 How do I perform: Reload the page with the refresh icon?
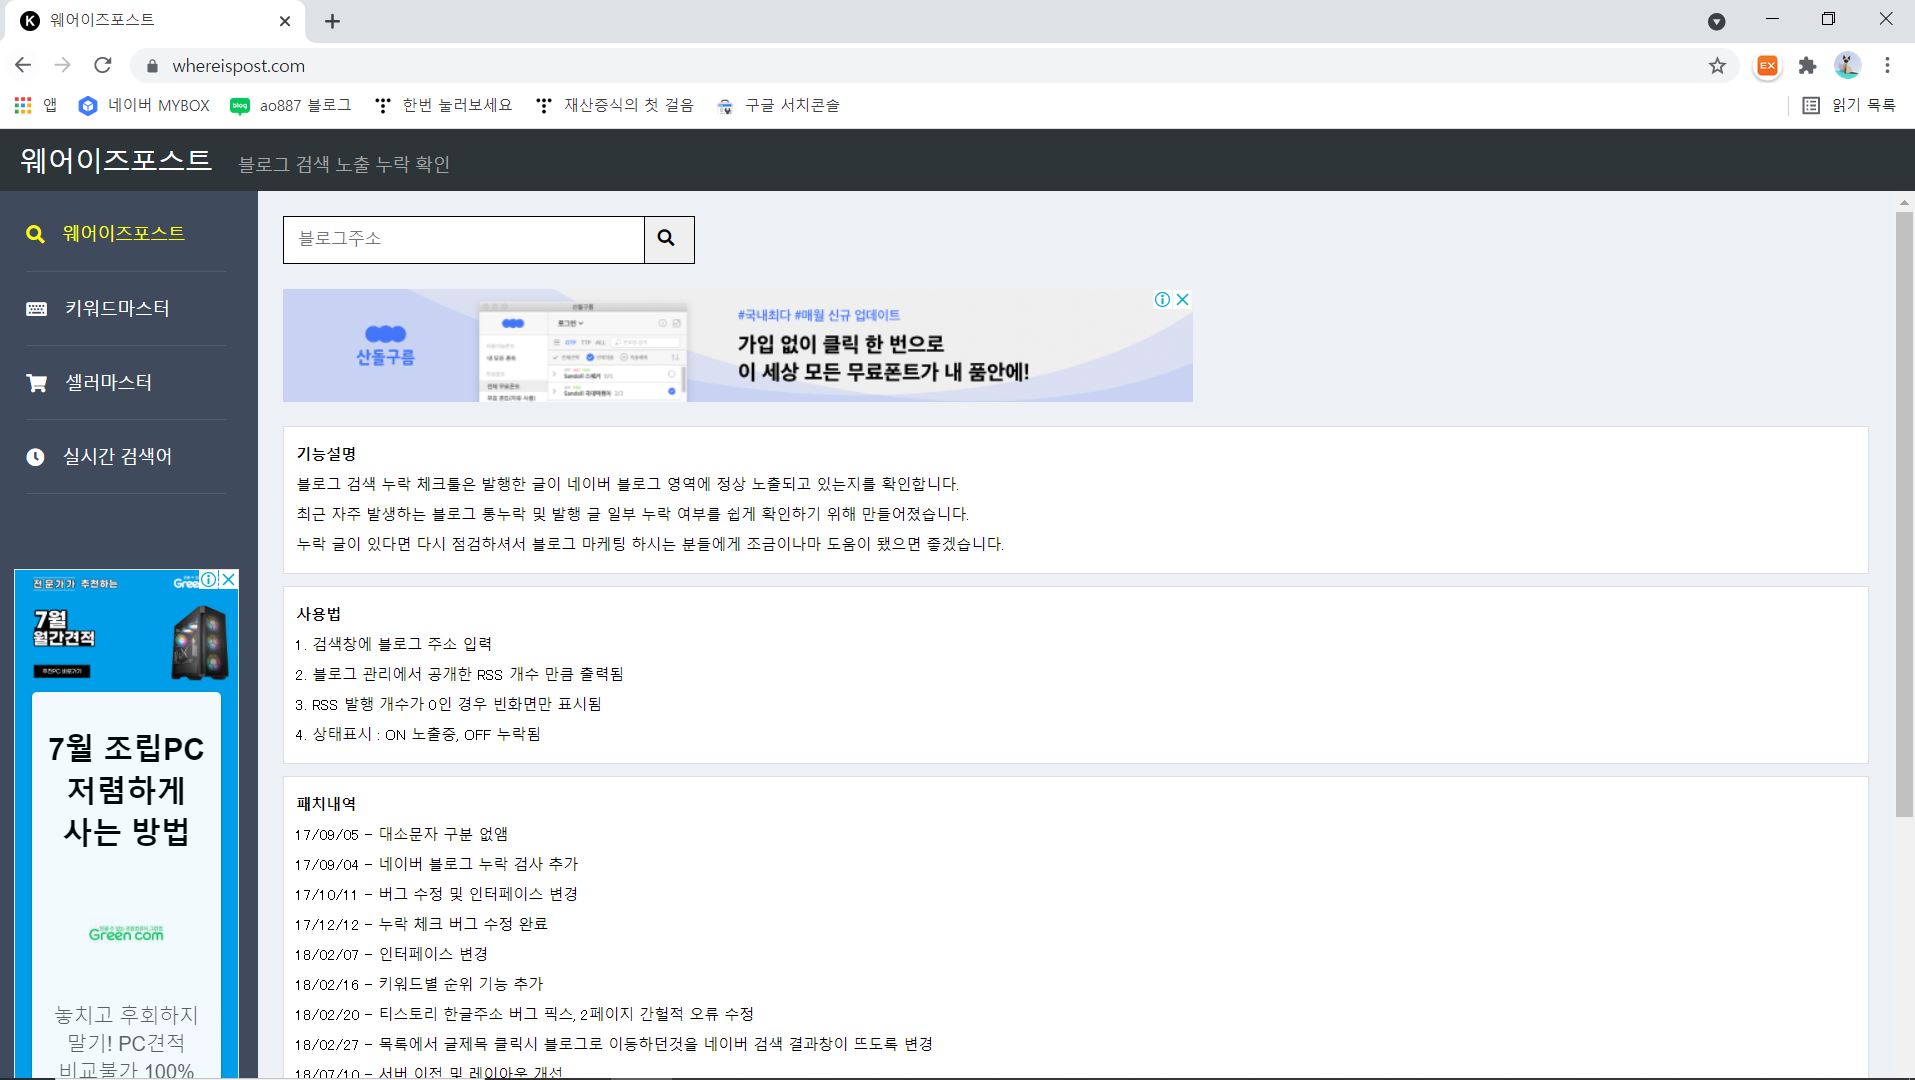pyautogui.click(x=102, y=65)
